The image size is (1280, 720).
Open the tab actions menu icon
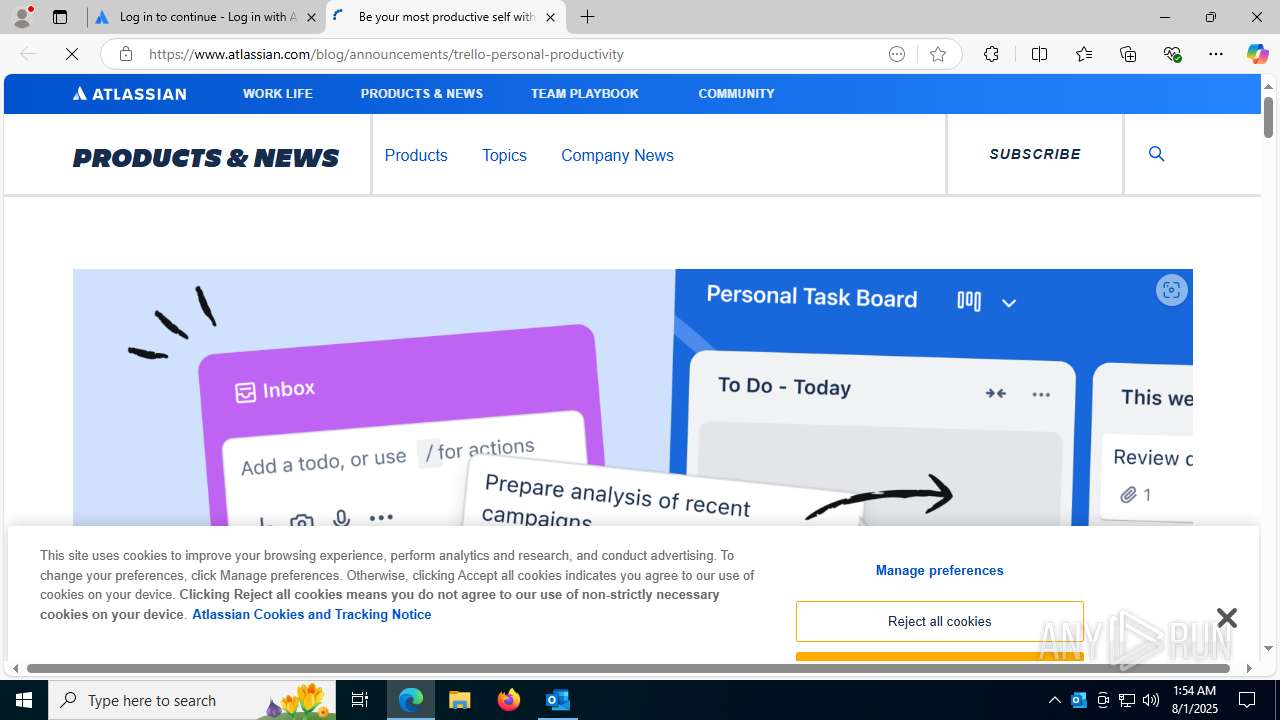(x=60, y=17)
